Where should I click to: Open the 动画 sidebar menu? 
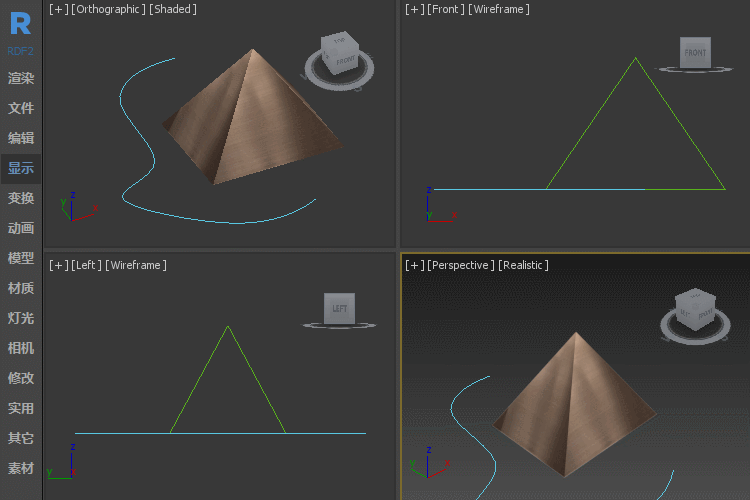[x=21, y=228]
